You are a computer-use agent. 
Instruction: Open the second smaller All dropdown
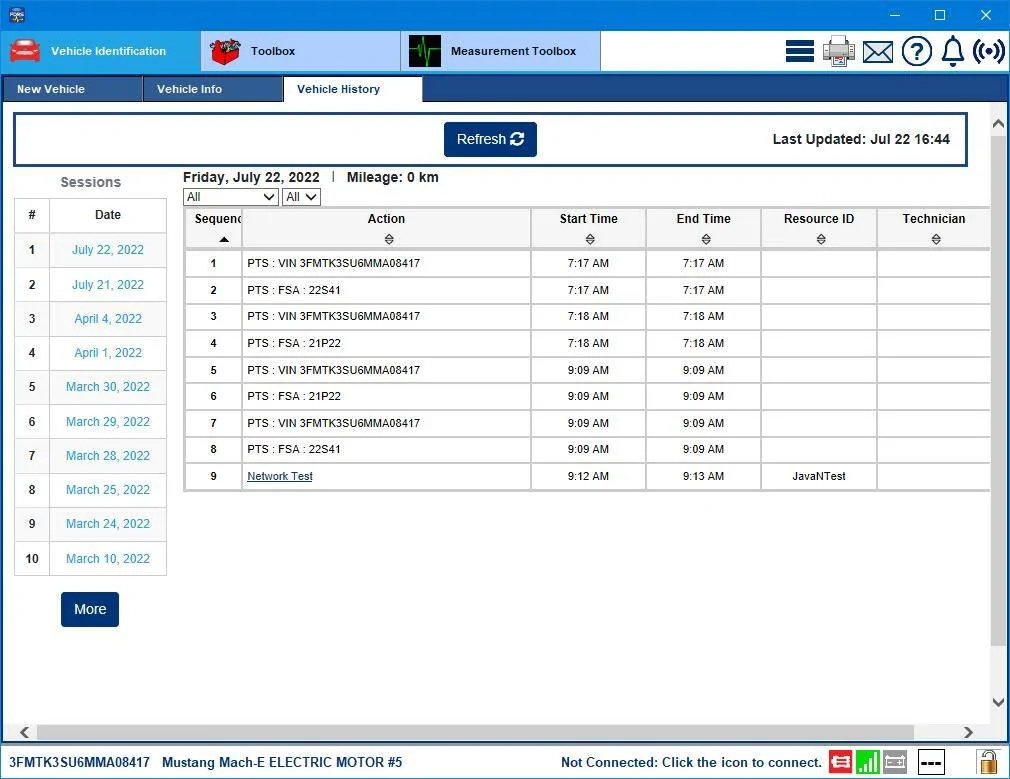tap(301, 197)
